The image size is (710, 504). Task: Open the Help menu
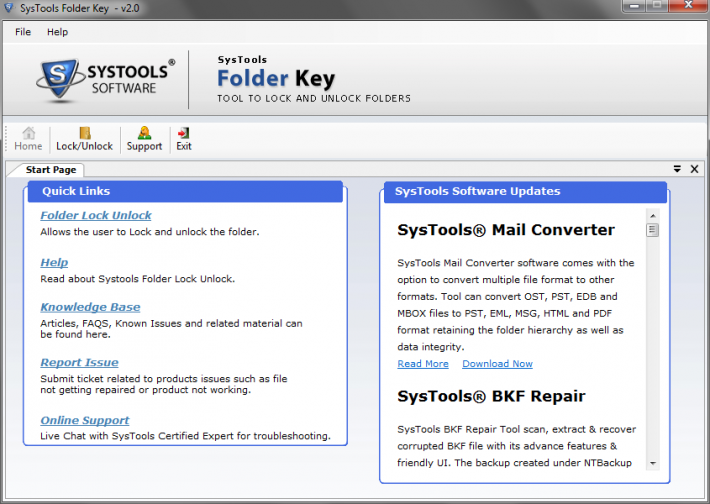point(58,32)
